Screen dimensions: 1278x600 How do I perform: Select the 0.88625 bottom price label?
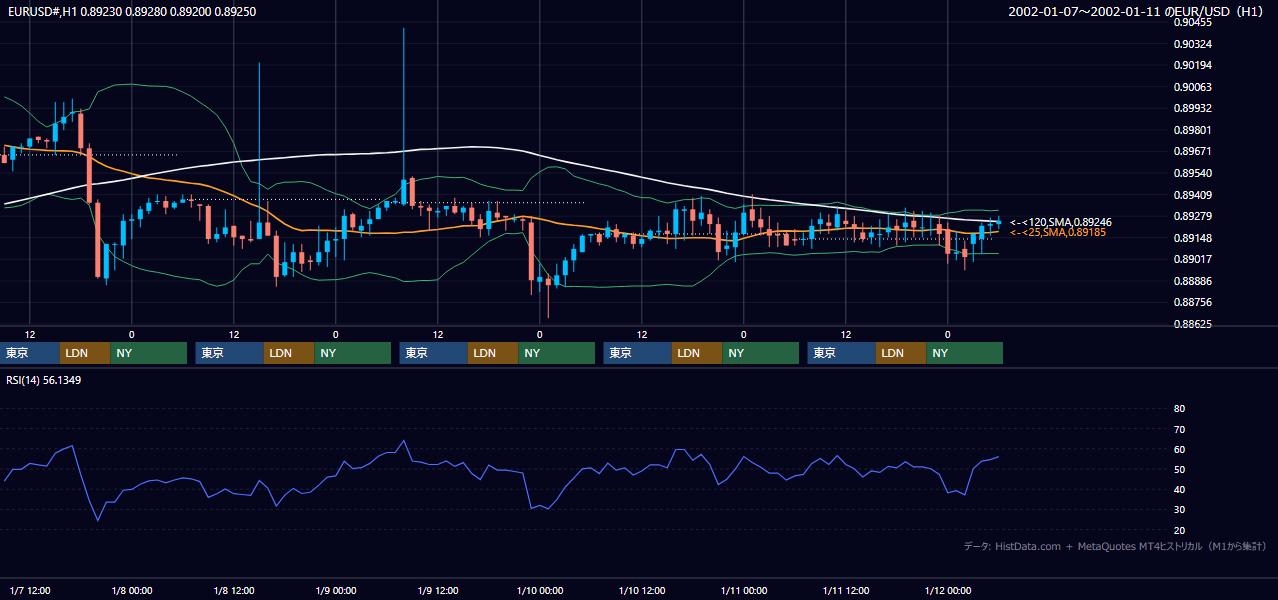(1194, 324)
